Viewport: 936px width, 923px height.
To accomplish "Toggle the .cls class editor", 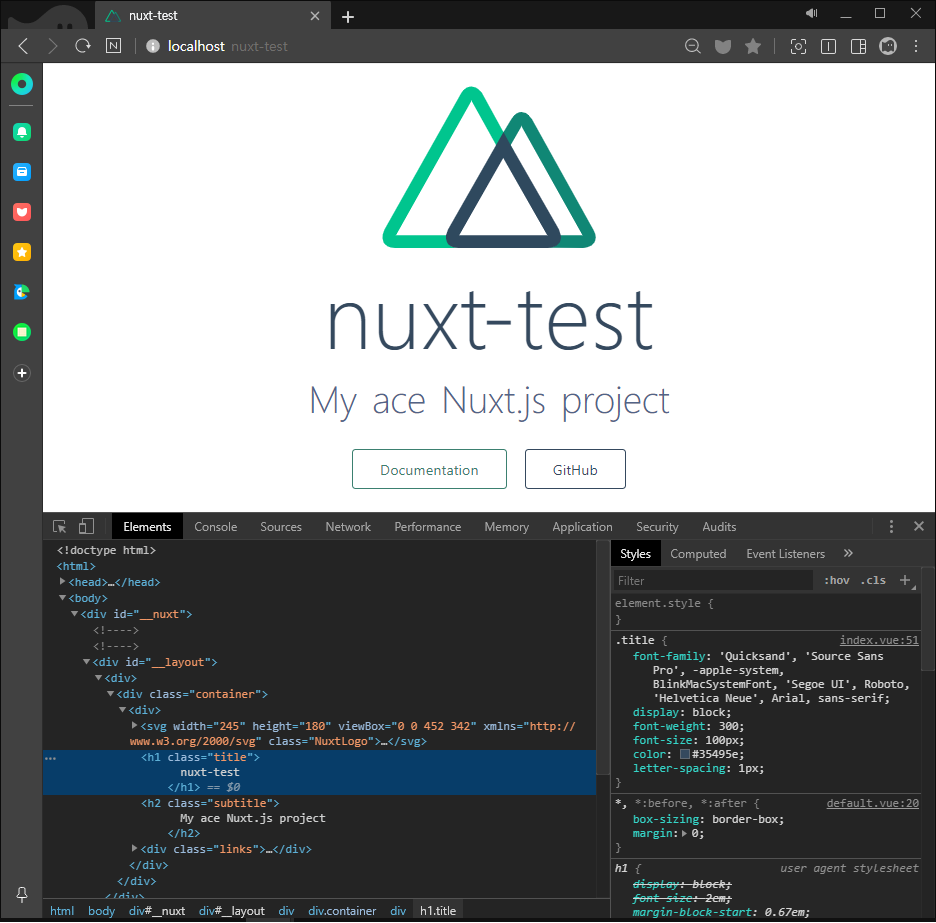I will tap(873, 580).
